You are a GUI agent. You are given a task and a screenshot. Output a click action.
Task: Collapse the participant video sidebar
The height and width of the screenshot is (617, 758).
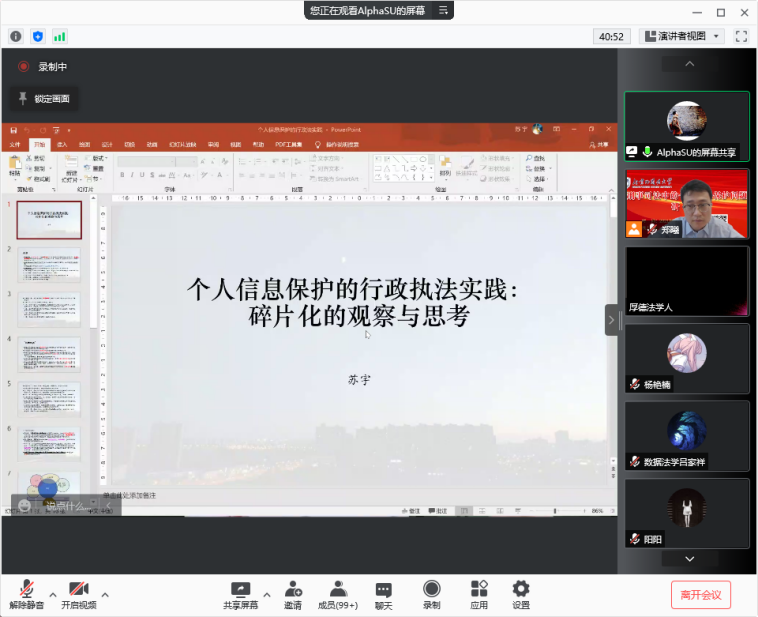pos(611,320)
